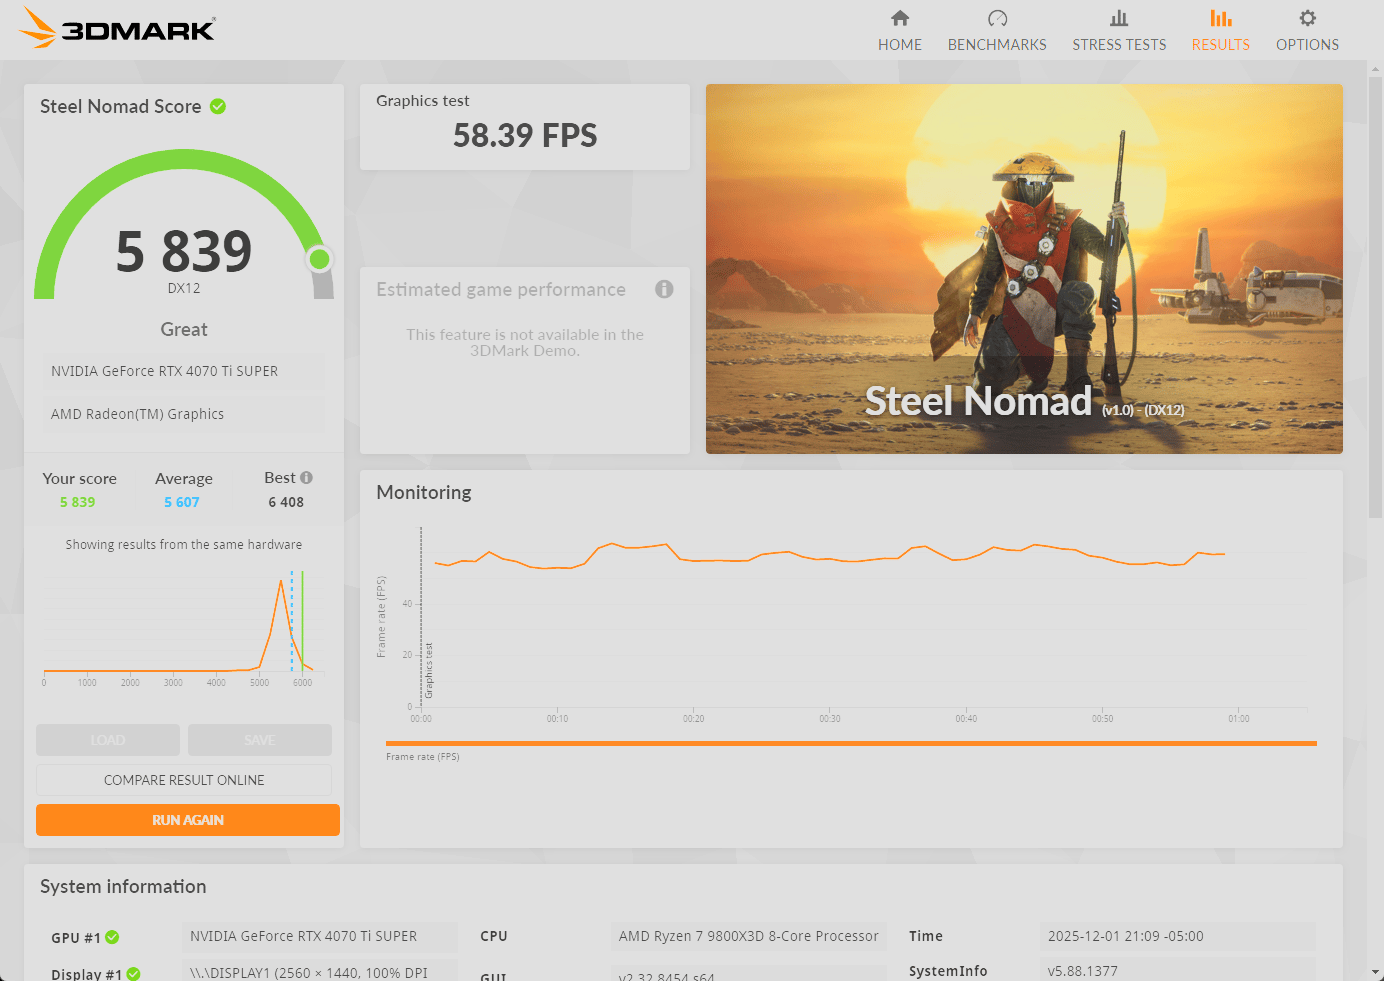This screenshot has height=981, width=1384.
Task: Open Options using the gear icon
Action: point(1307,18)
